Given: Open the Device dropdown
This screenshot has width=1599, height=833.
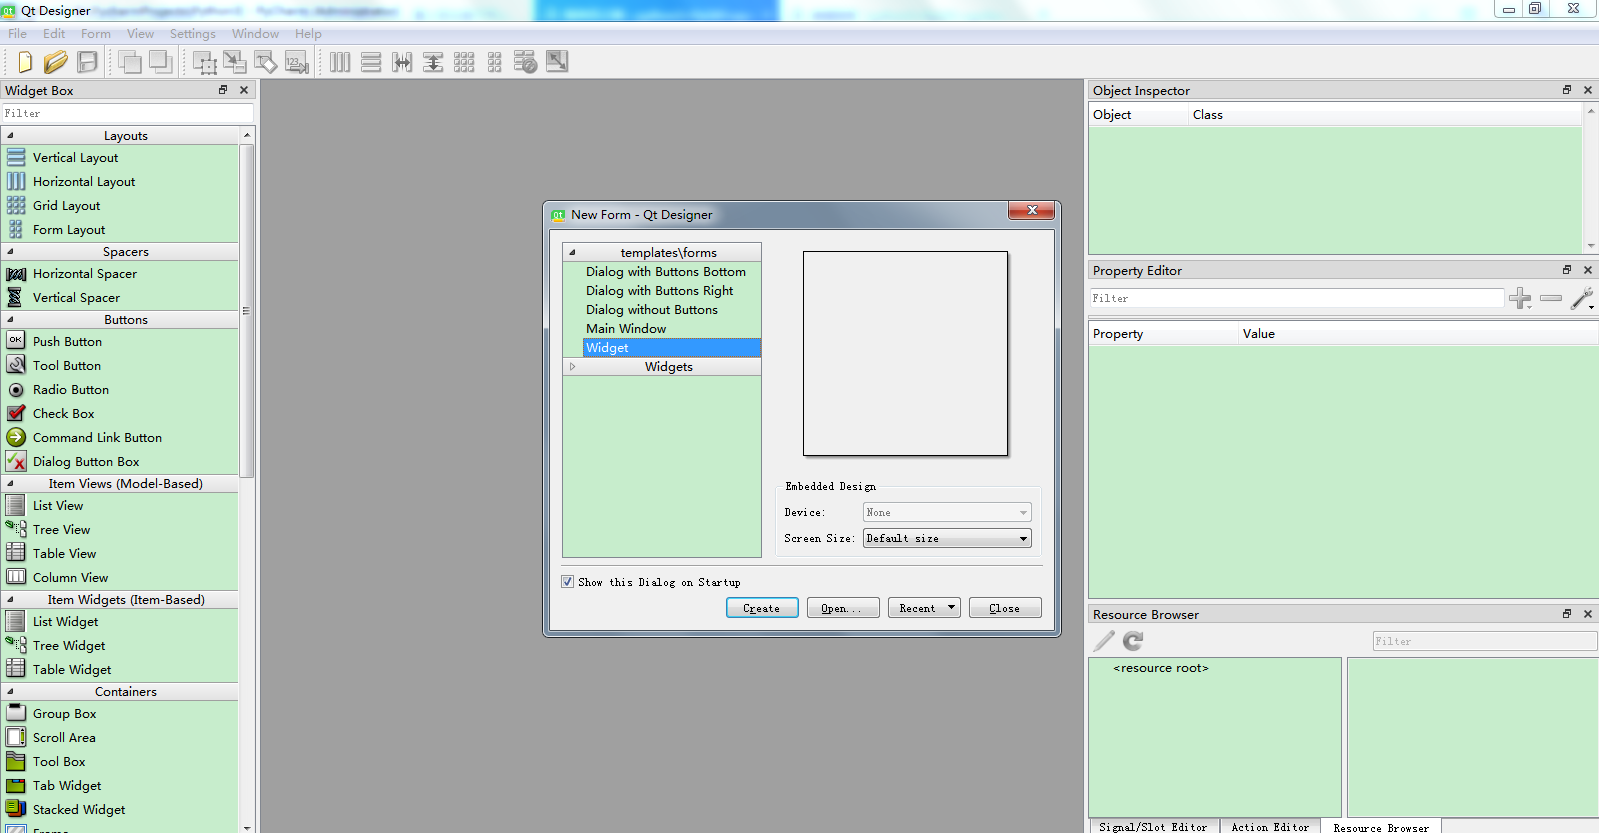Looking at the screenshot, I should coord(947,512).
